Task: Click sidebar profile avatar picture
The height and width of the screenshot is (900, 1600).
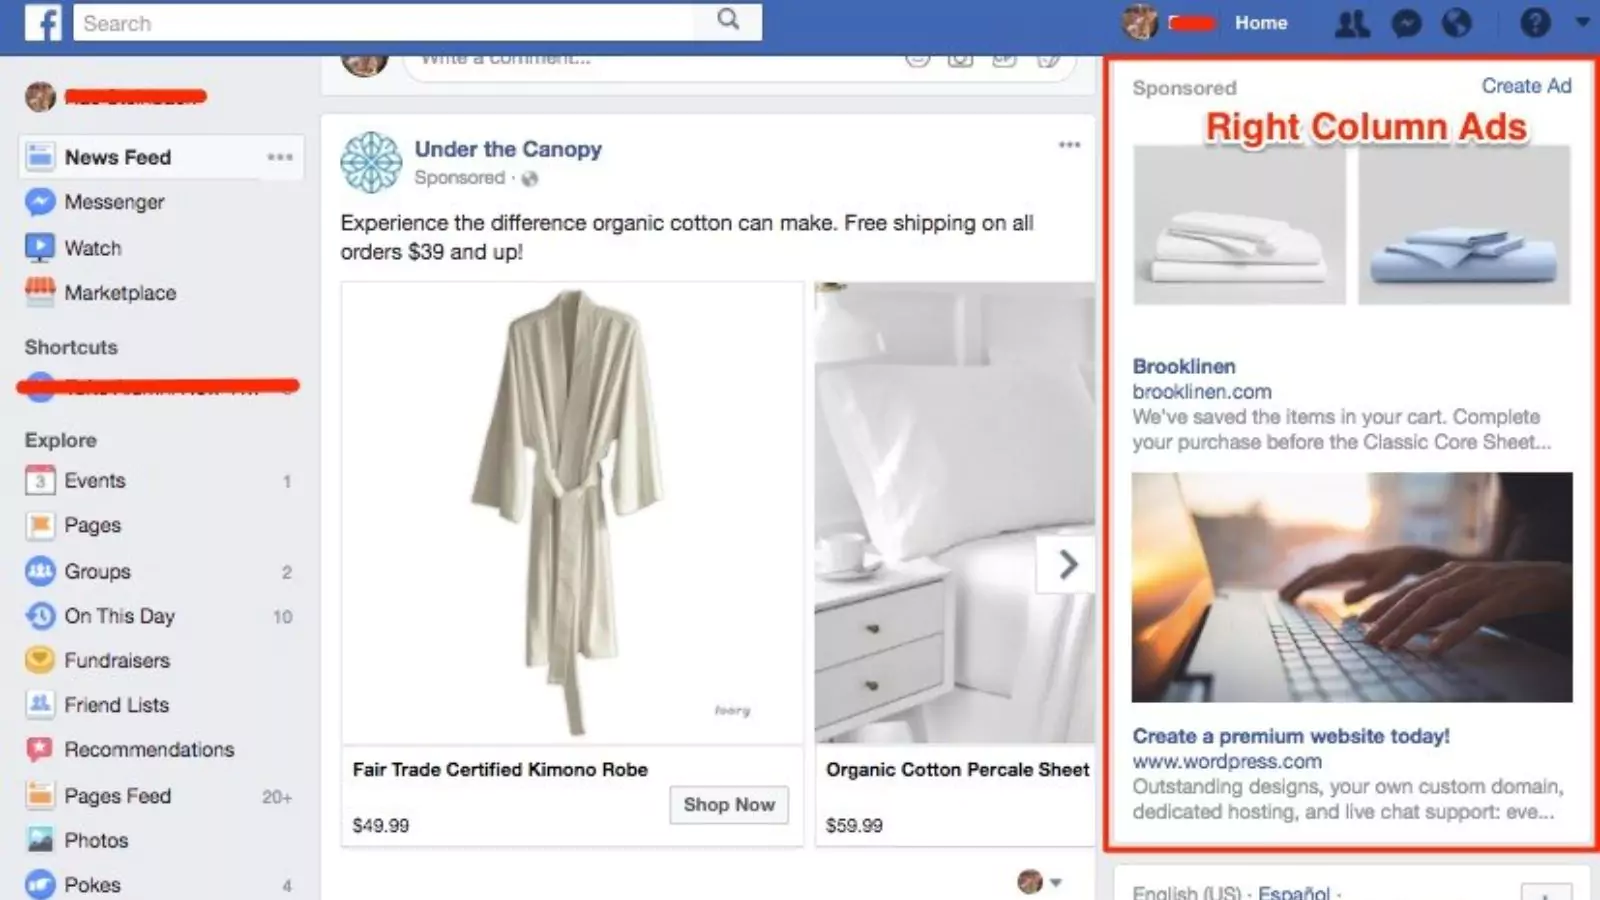Action: (40, 96)
